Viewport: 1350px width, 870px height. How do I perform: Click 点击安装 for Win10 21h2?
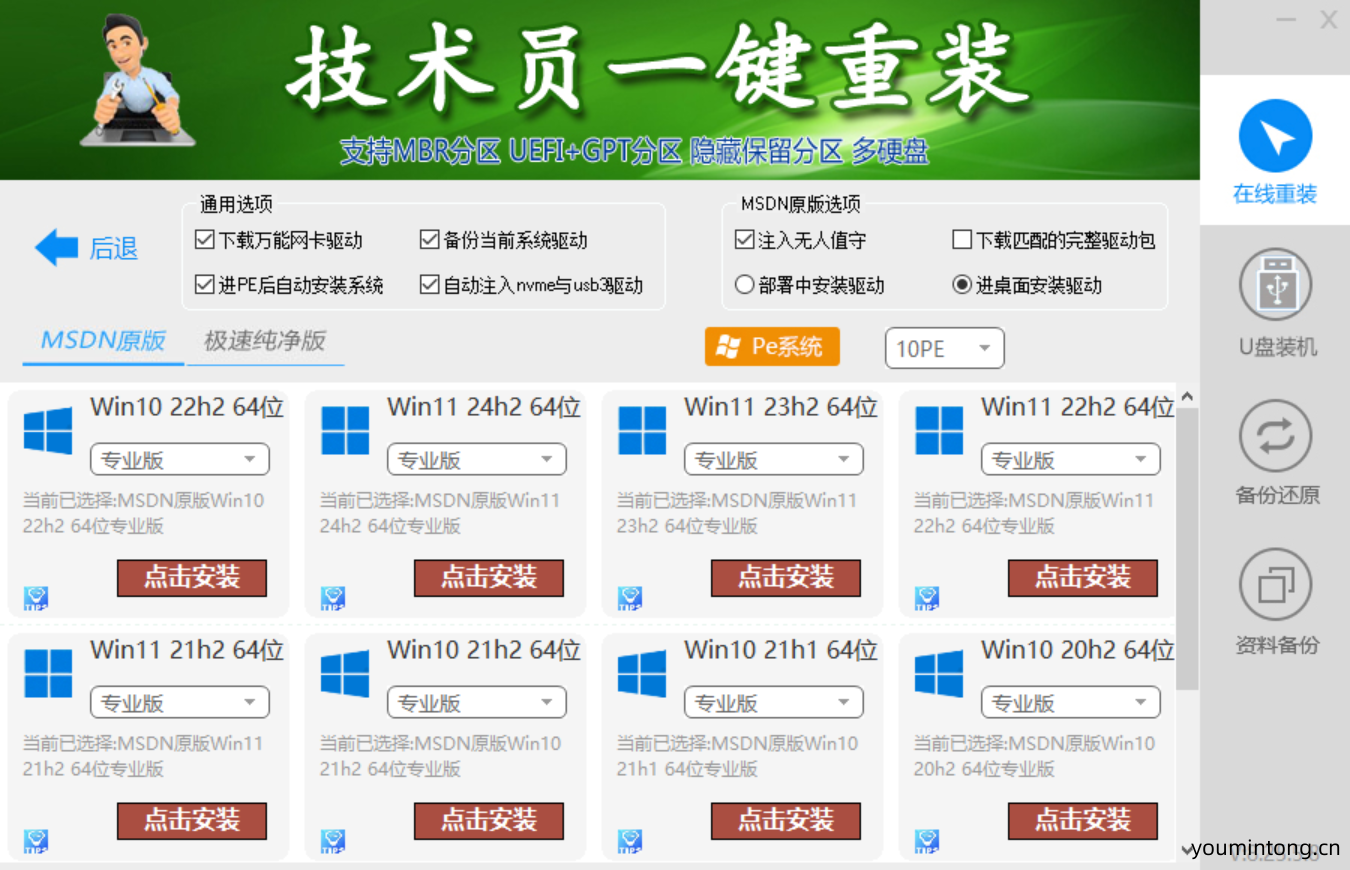click(489, 821)
